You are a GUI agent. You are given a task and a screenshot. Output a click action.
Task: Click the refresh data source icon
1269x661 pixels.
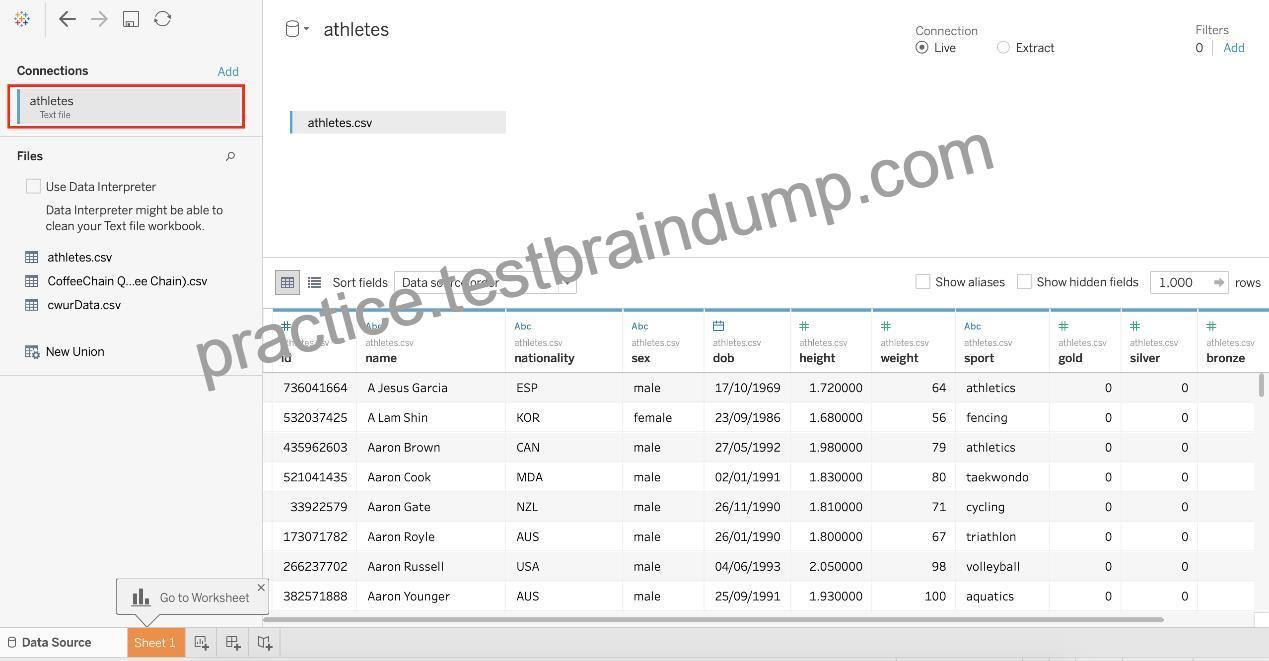[162, 19]
